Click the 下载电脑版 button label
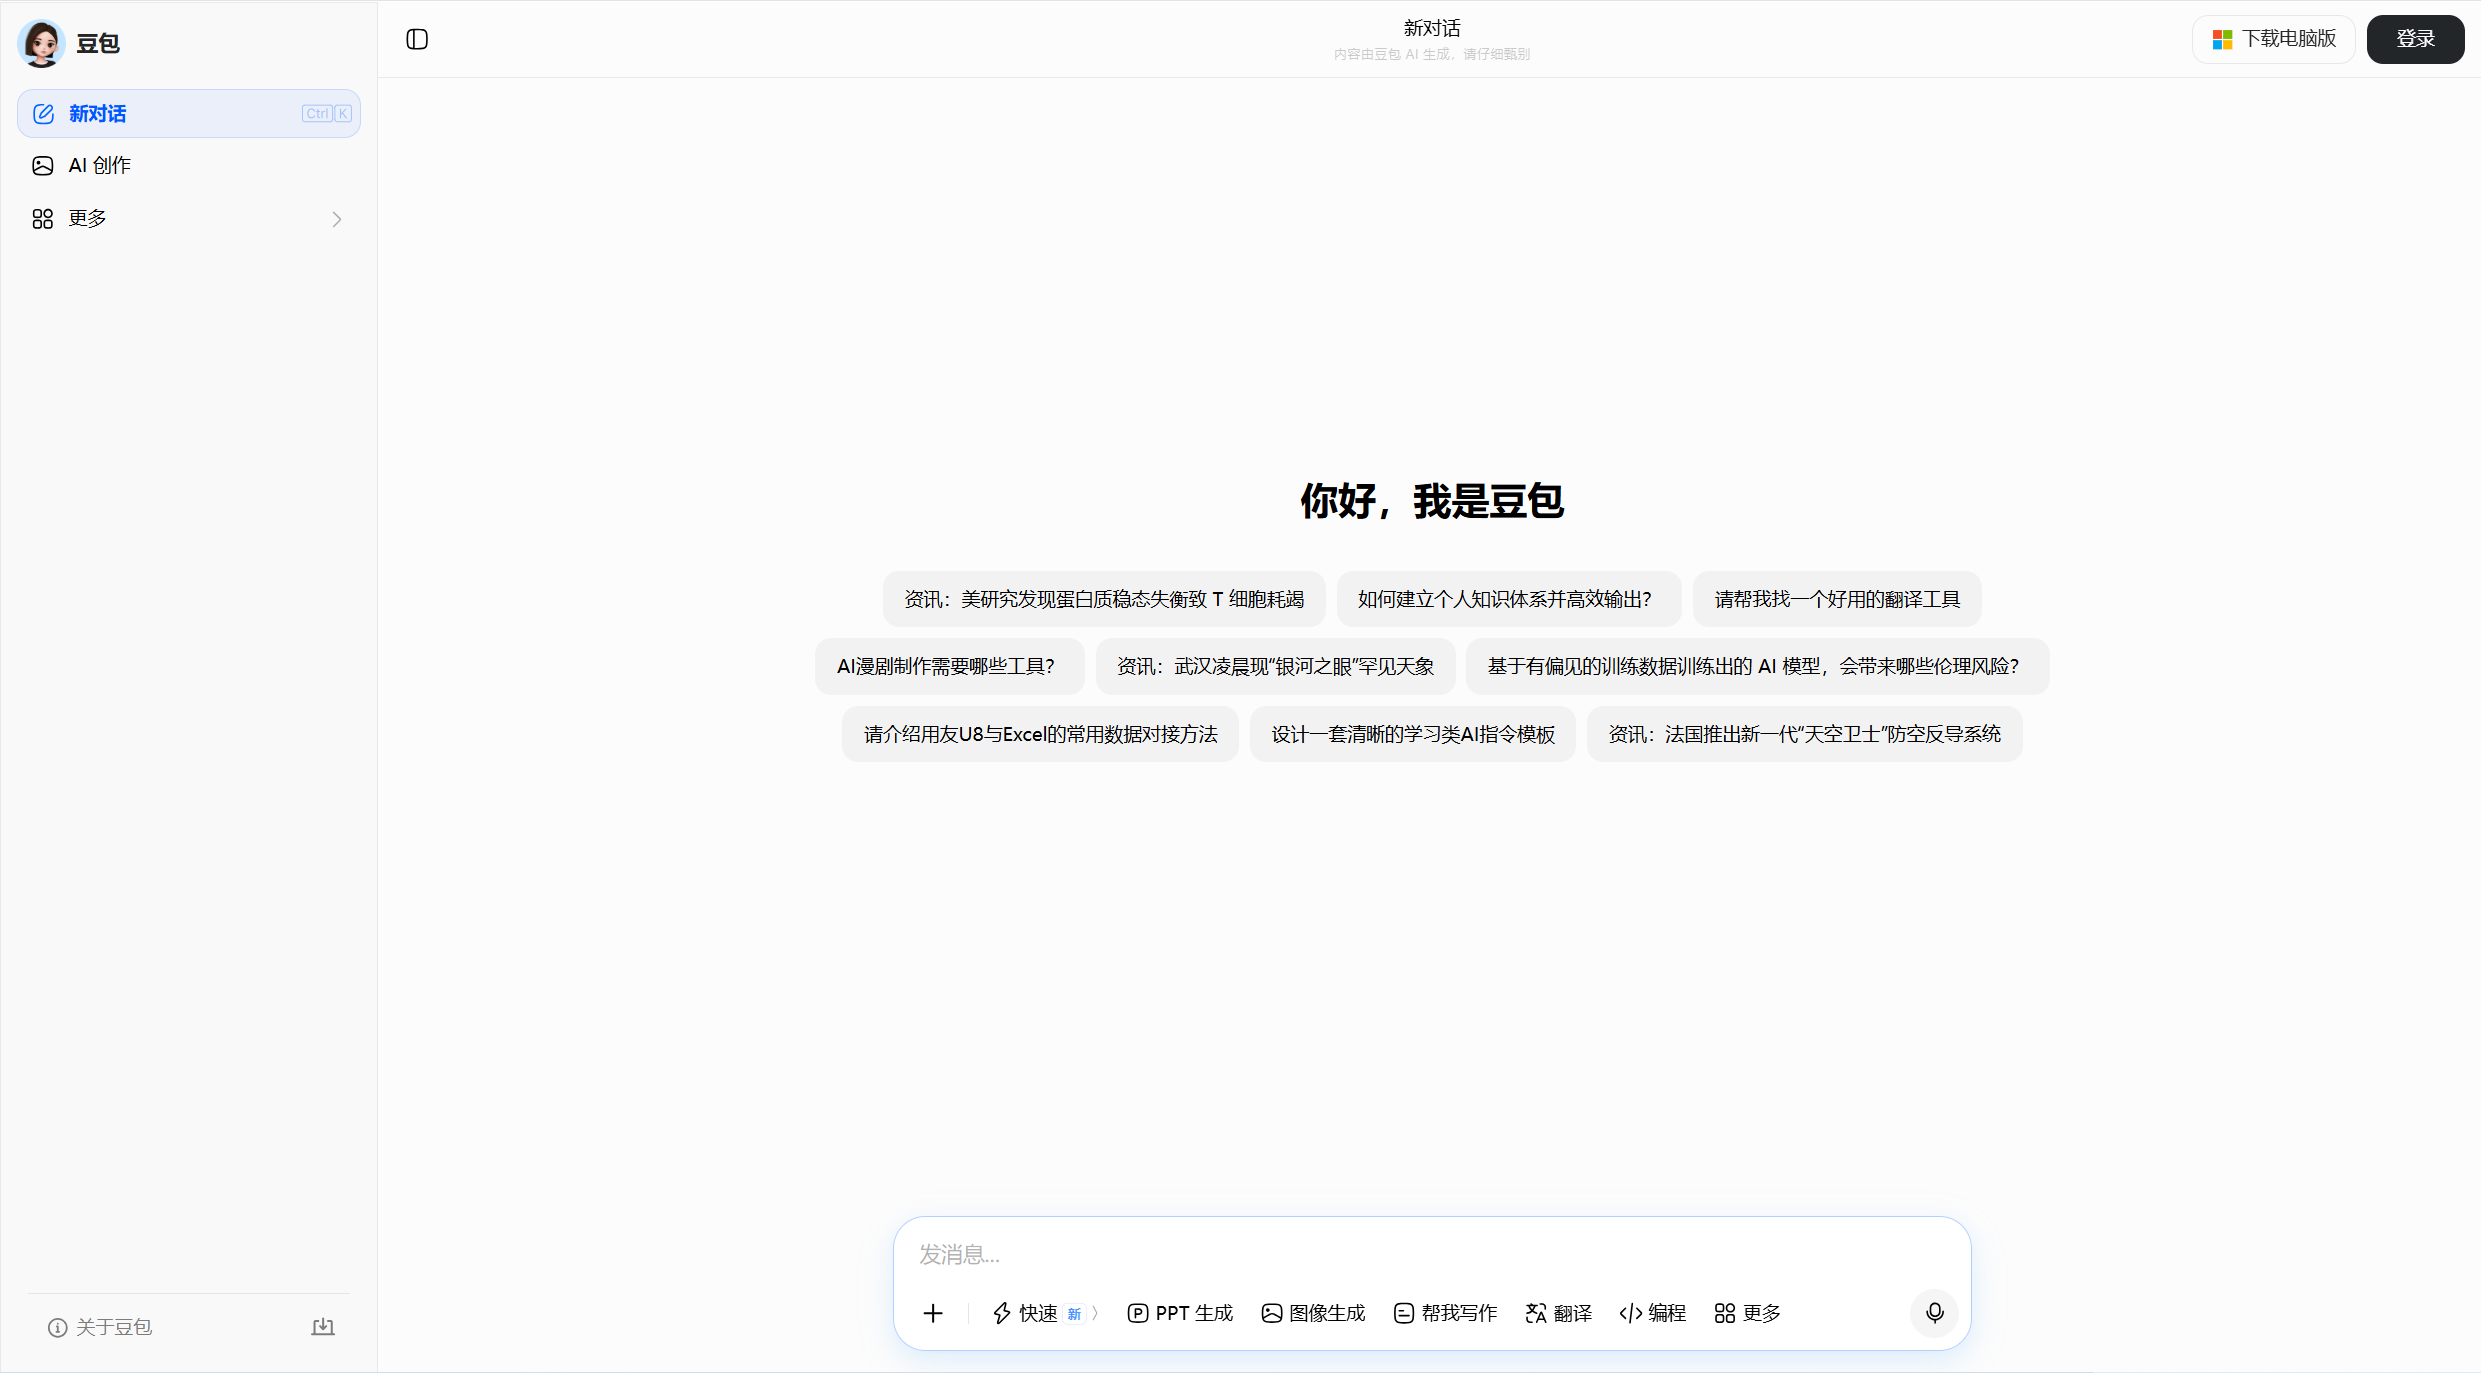2481x1373 pixels. (x=2289, y=39)
